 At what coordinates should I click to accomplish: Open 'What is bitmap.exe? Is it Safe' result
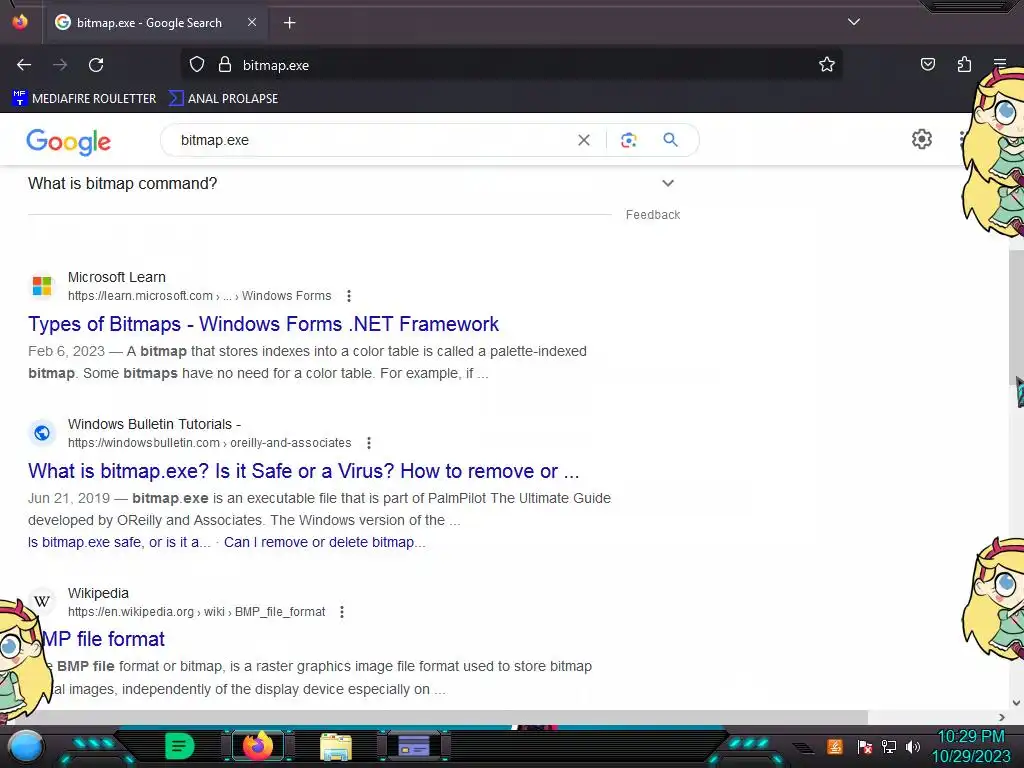[x=304, y=471]
